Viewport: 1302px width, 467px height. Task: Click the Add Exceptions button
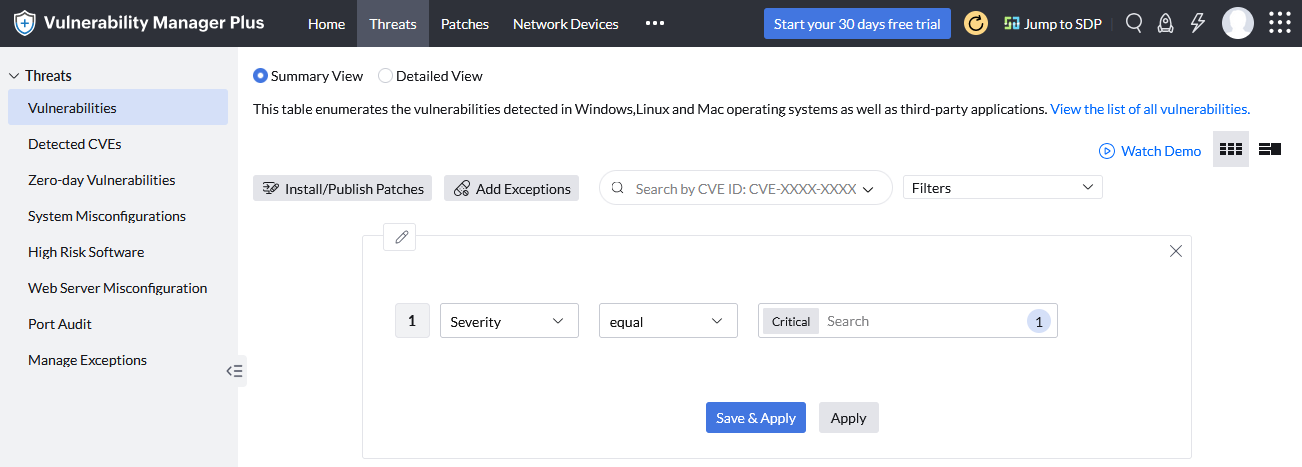click(511, 188)
